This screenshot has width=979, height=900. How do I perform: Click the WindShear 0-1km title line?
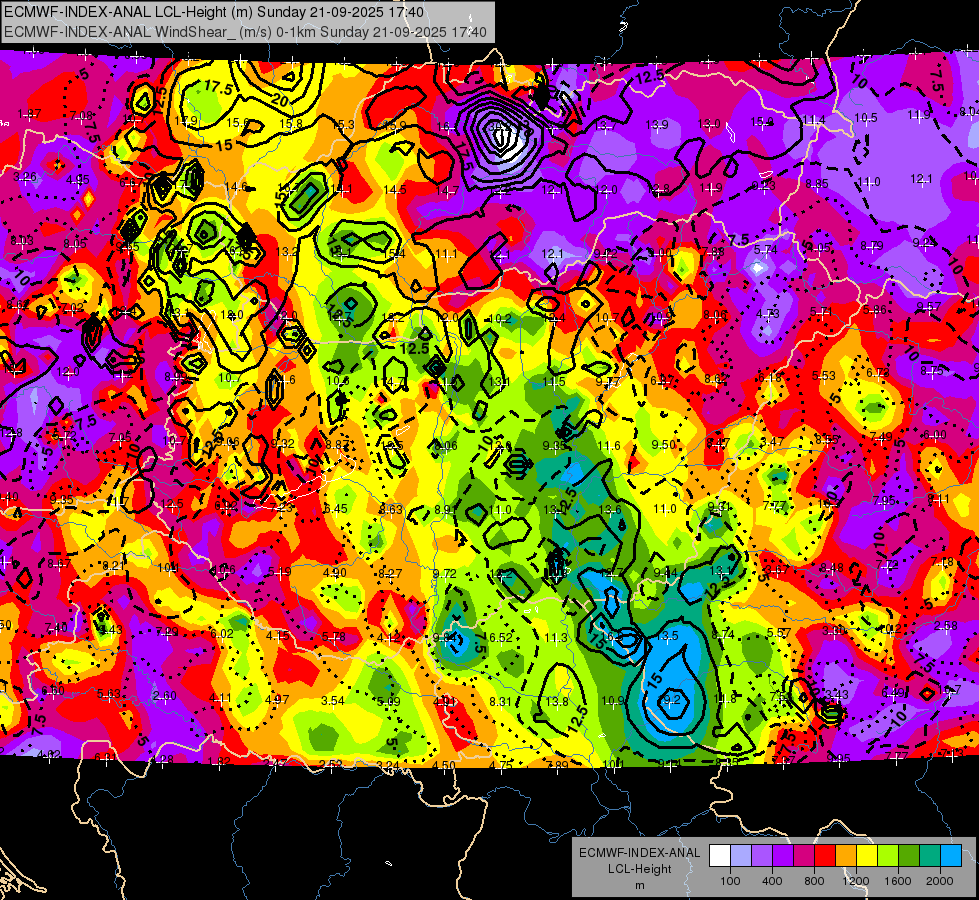tap(245, 32)
